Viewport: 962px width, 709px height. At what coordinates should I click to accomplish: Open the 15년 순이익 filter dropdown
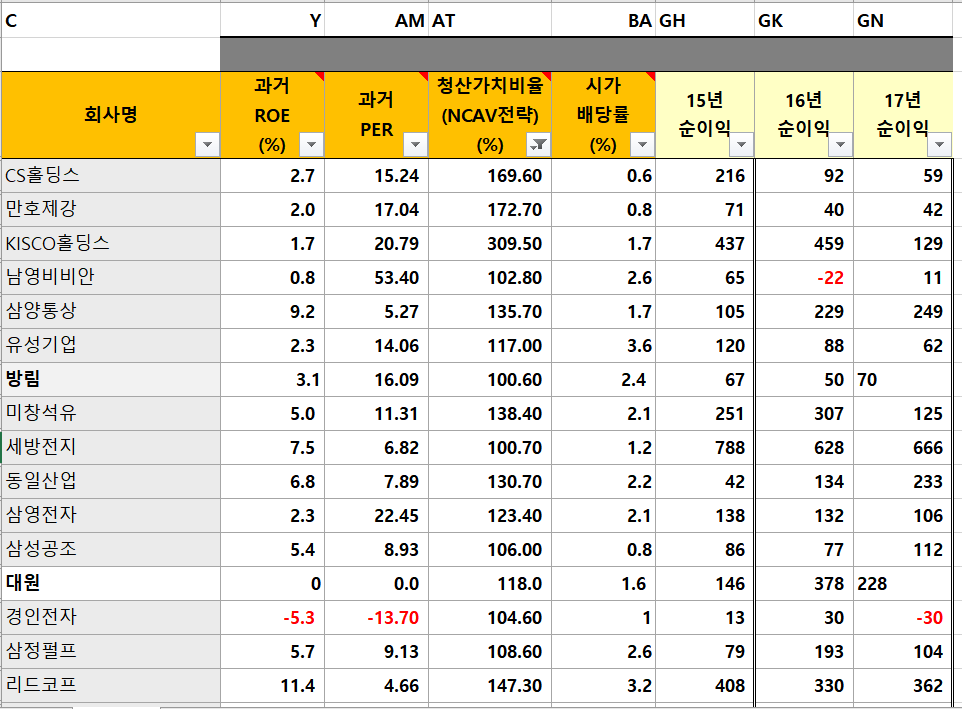pos(742,145)
